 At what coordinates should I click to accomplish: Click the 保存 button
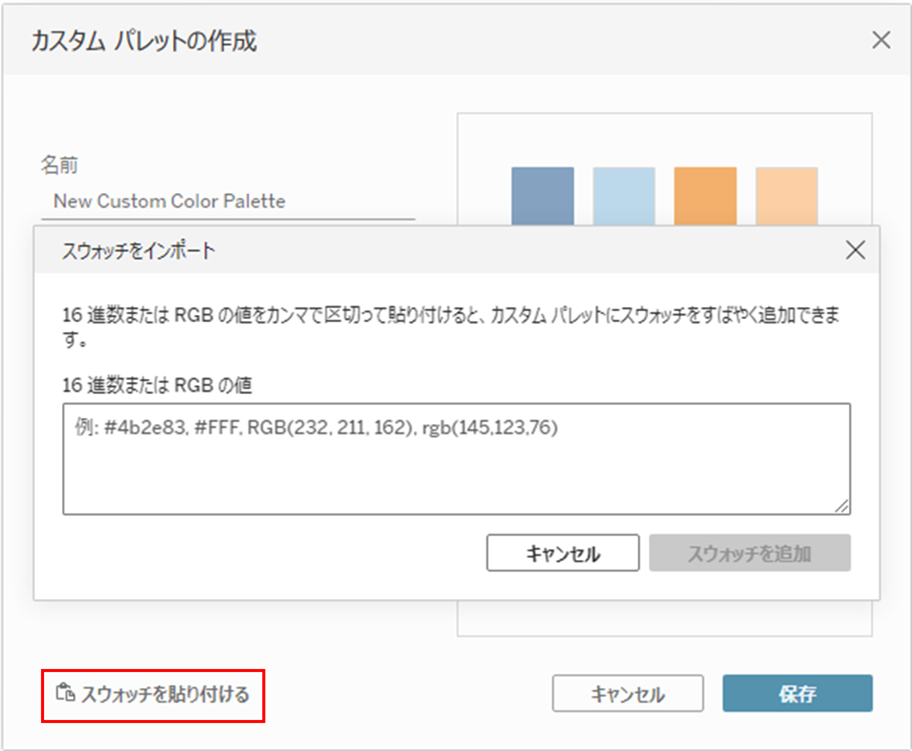(797, 694)
